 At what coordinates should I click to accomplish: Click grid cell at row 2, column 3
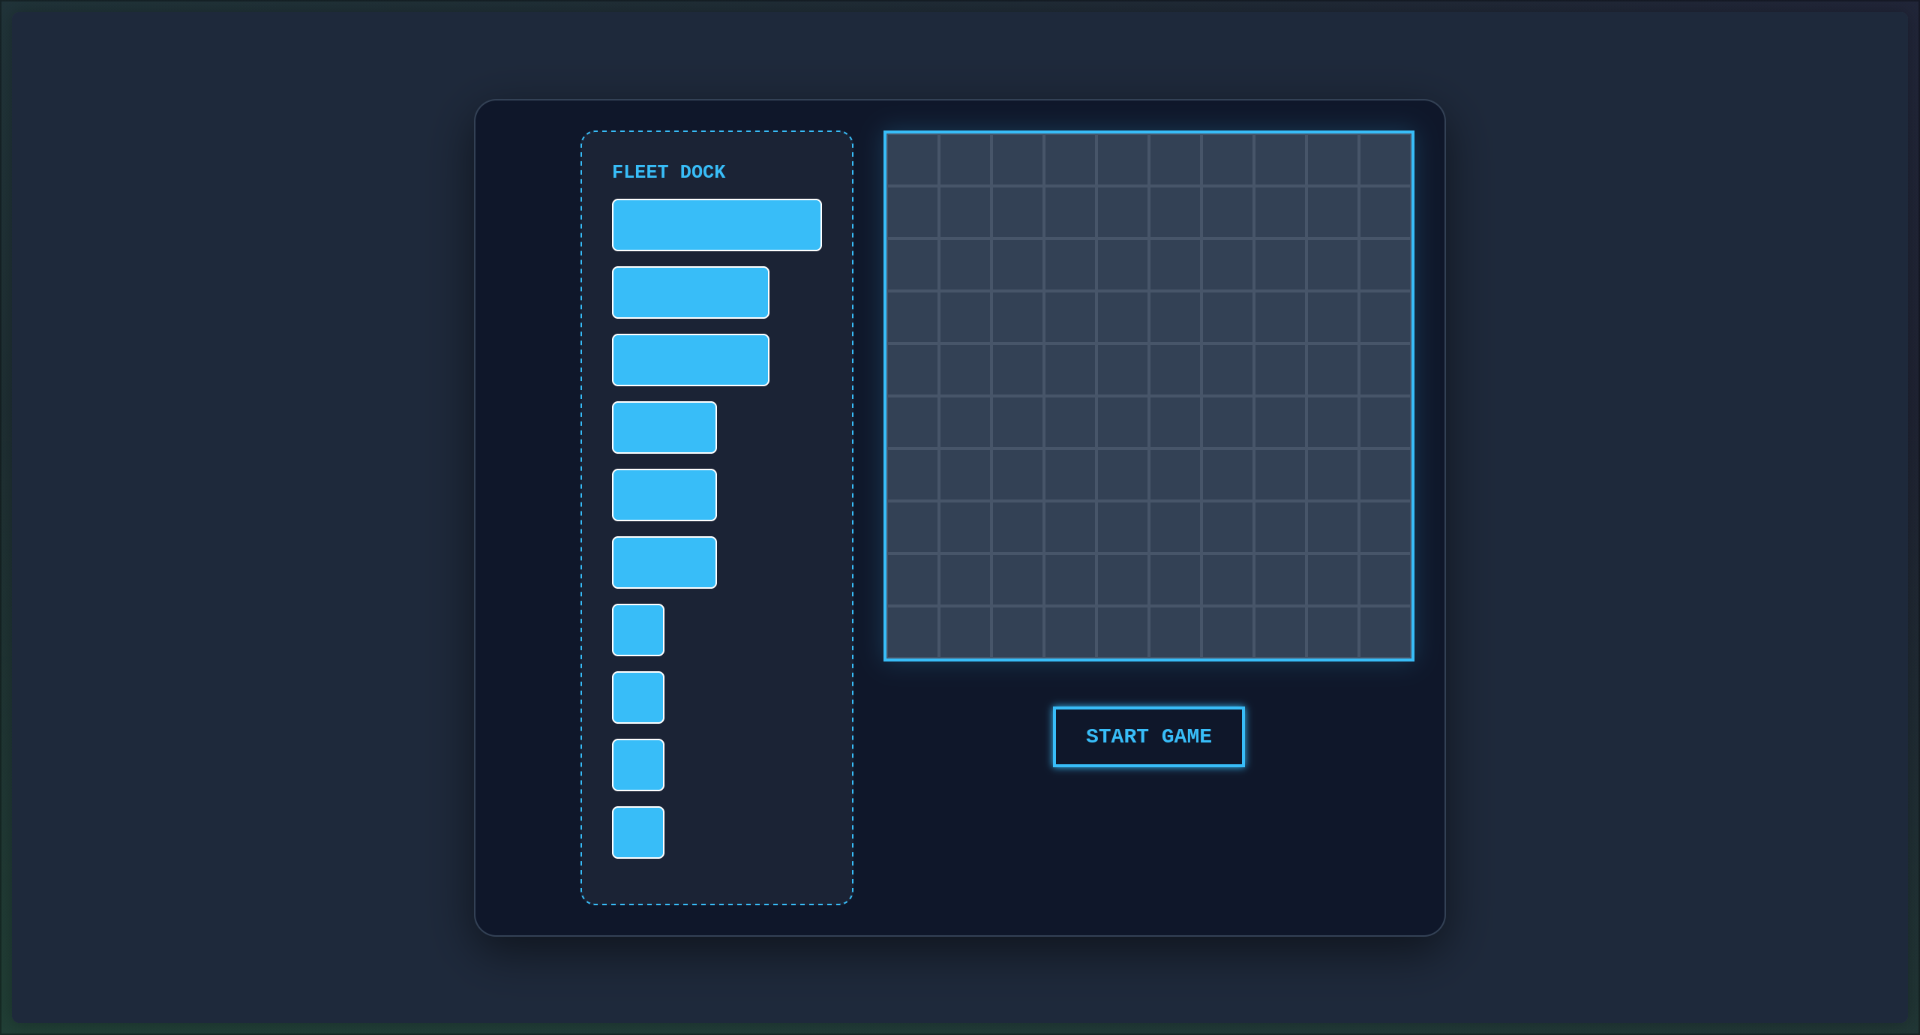(1018, 212)
